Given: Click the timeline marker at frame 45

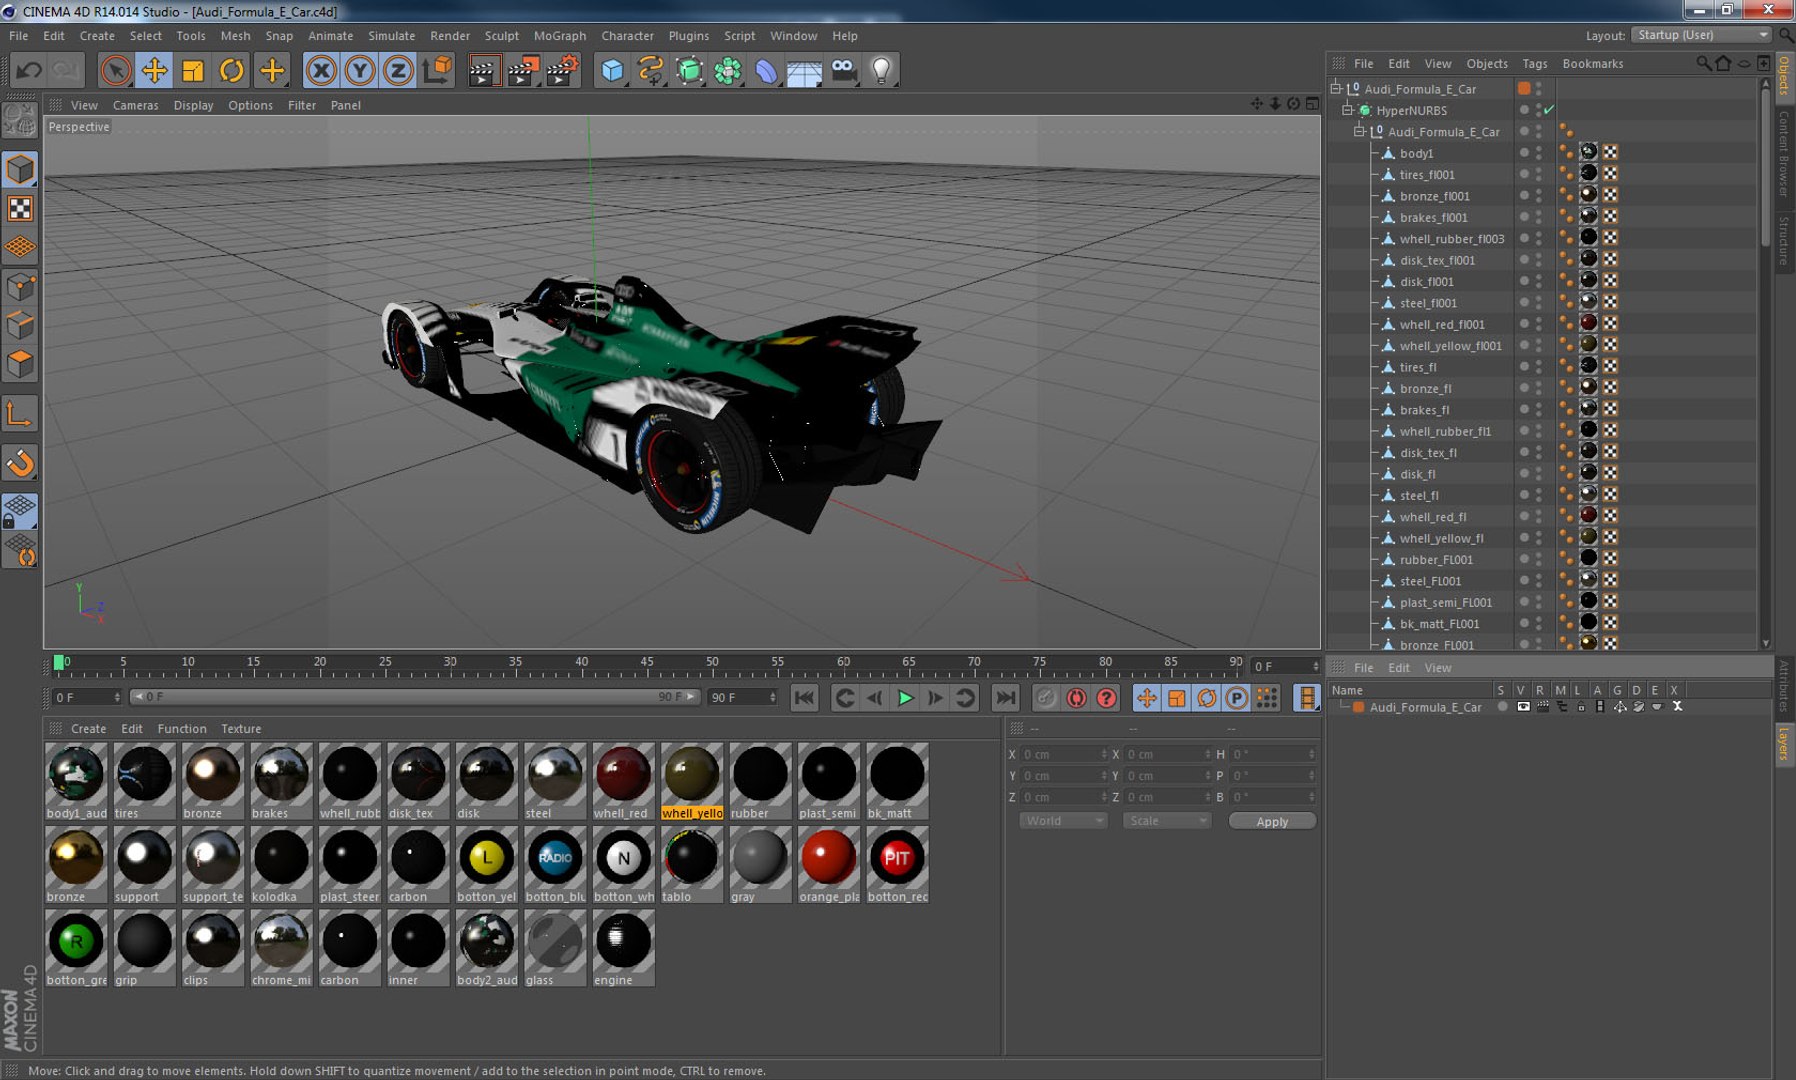Looking at the screenshot, I should pos(647,663).
